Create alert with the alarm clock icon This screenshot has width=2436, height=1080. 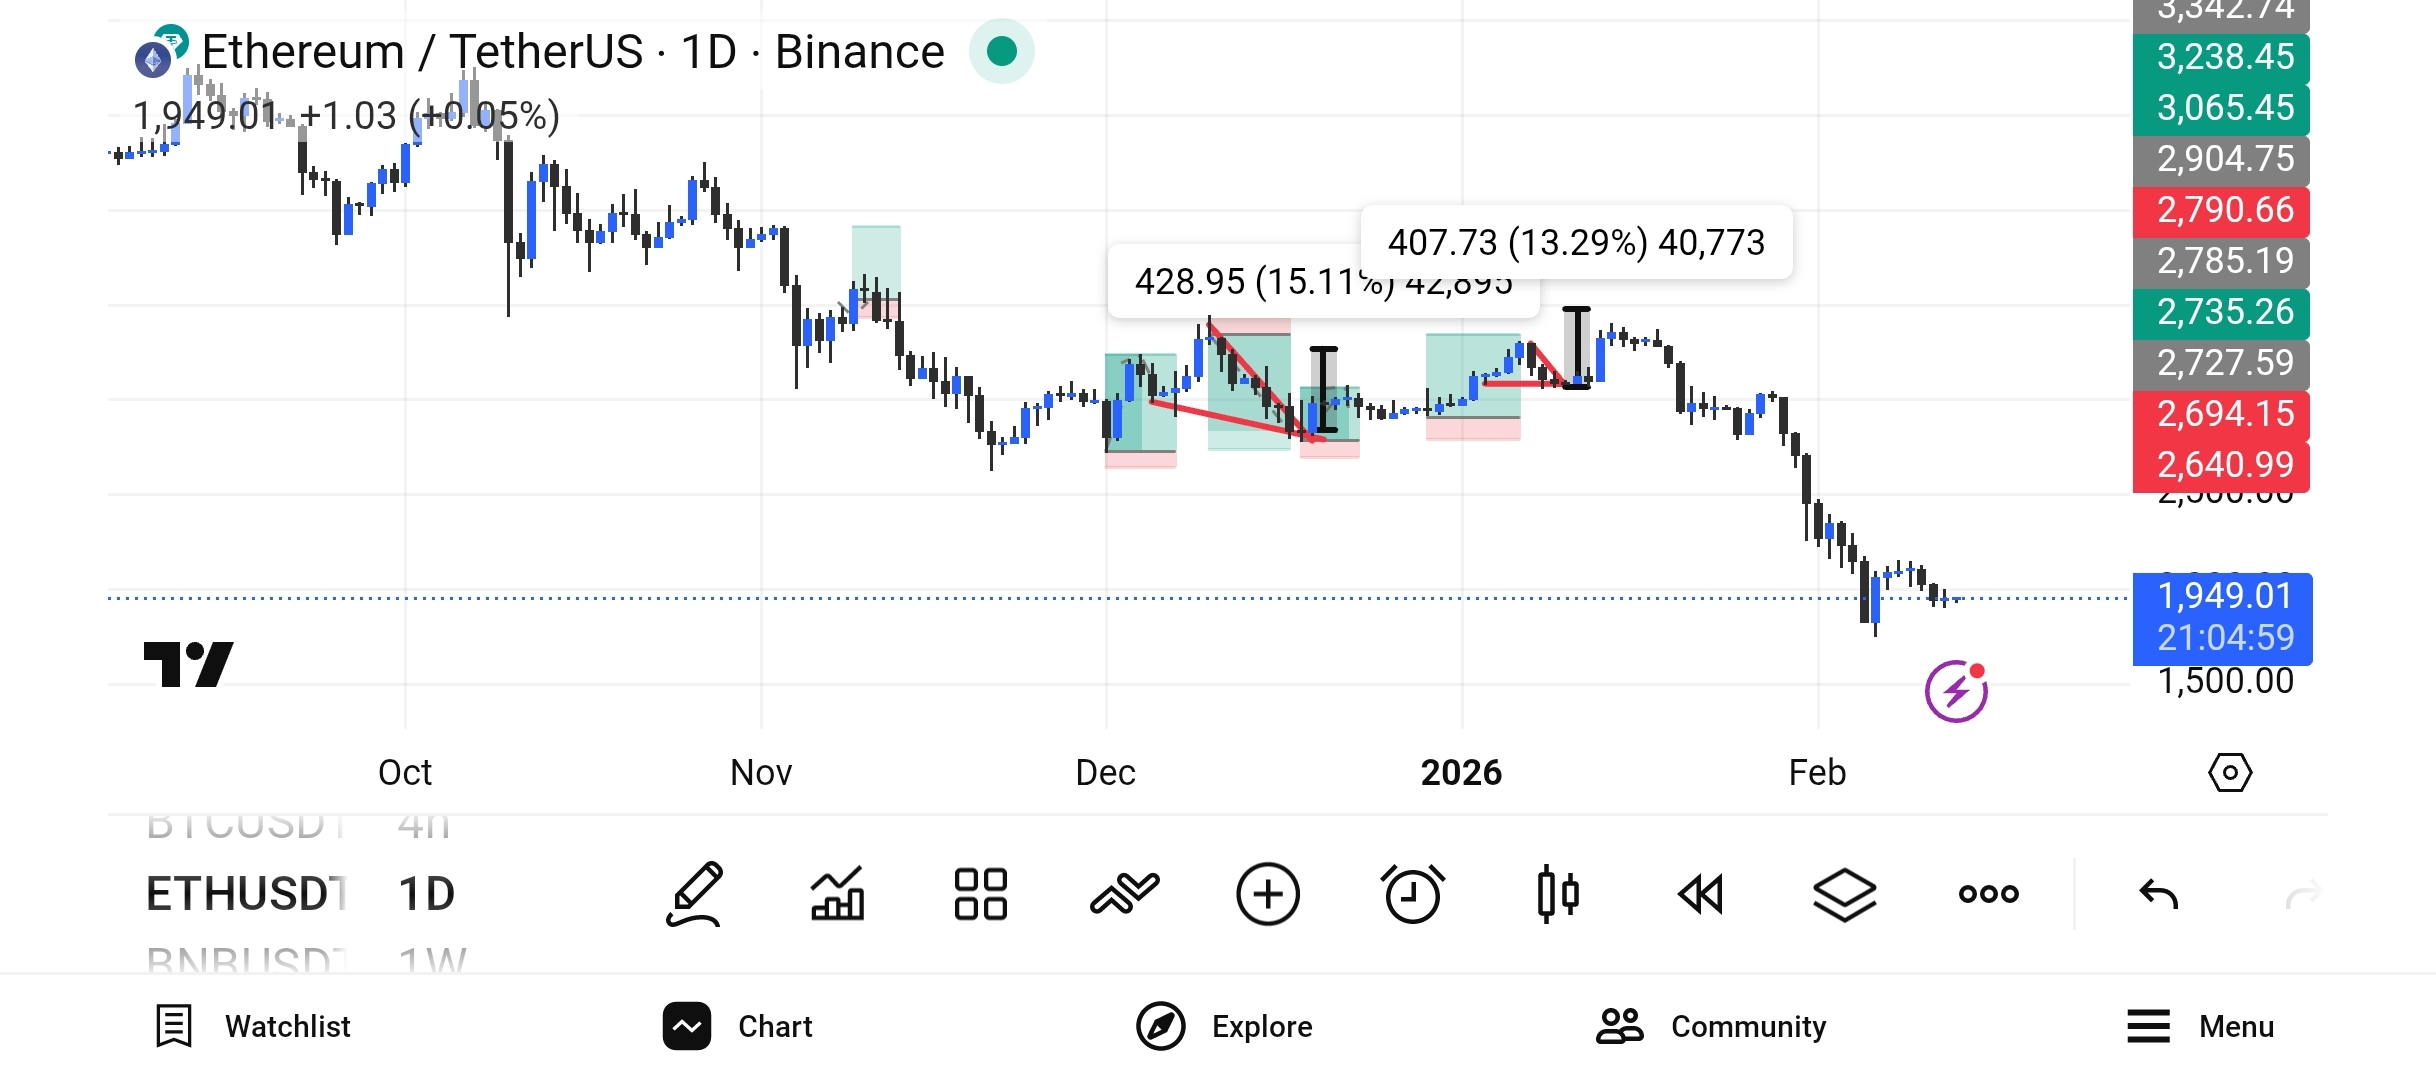click(x=1412, y=893)
